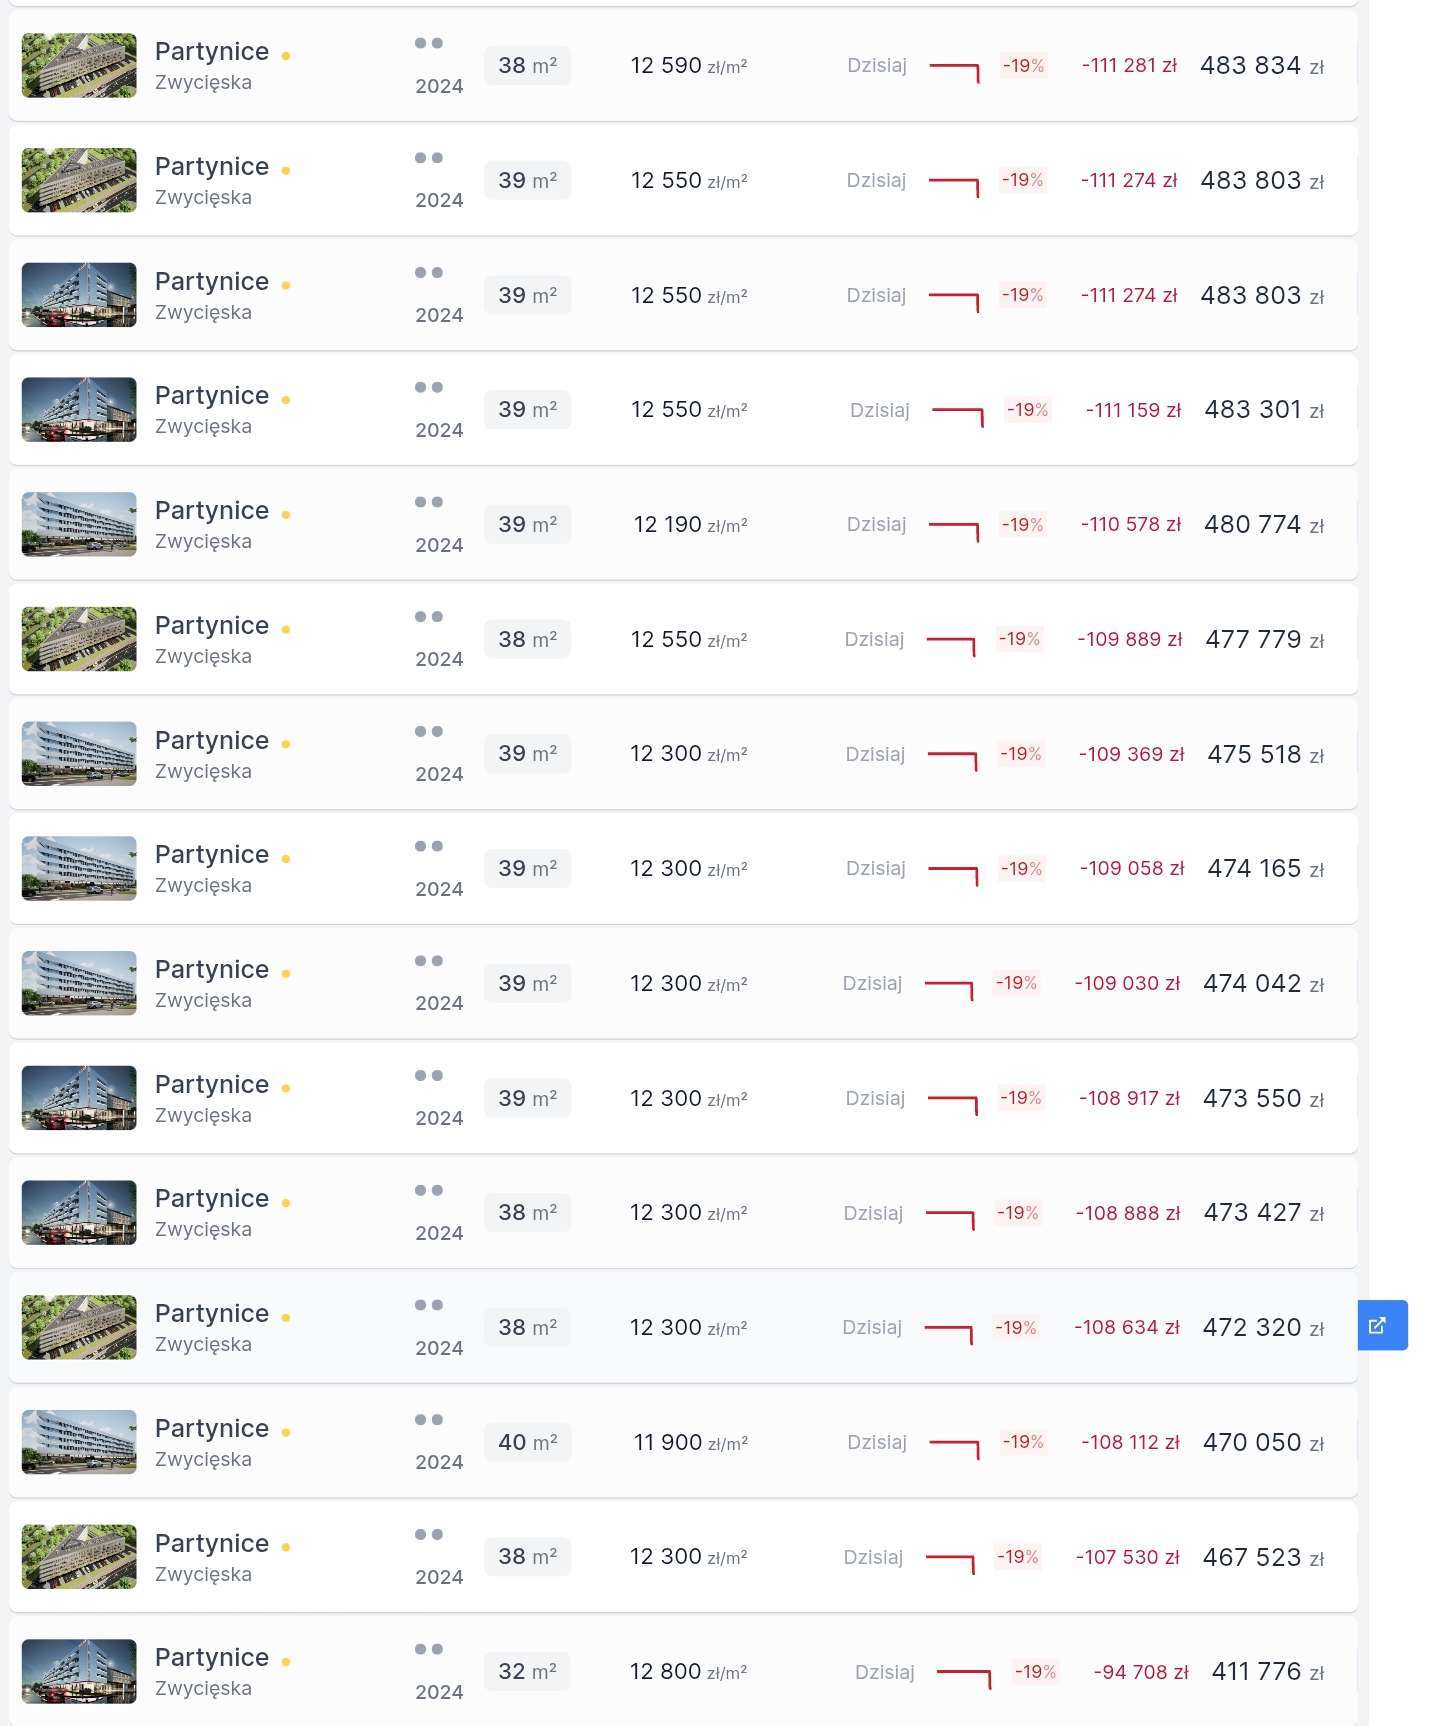The width and height of the screenshot is (1437, 1726).
Task: Click the 40 m² area badge
Action: [x=527, y=1442]
